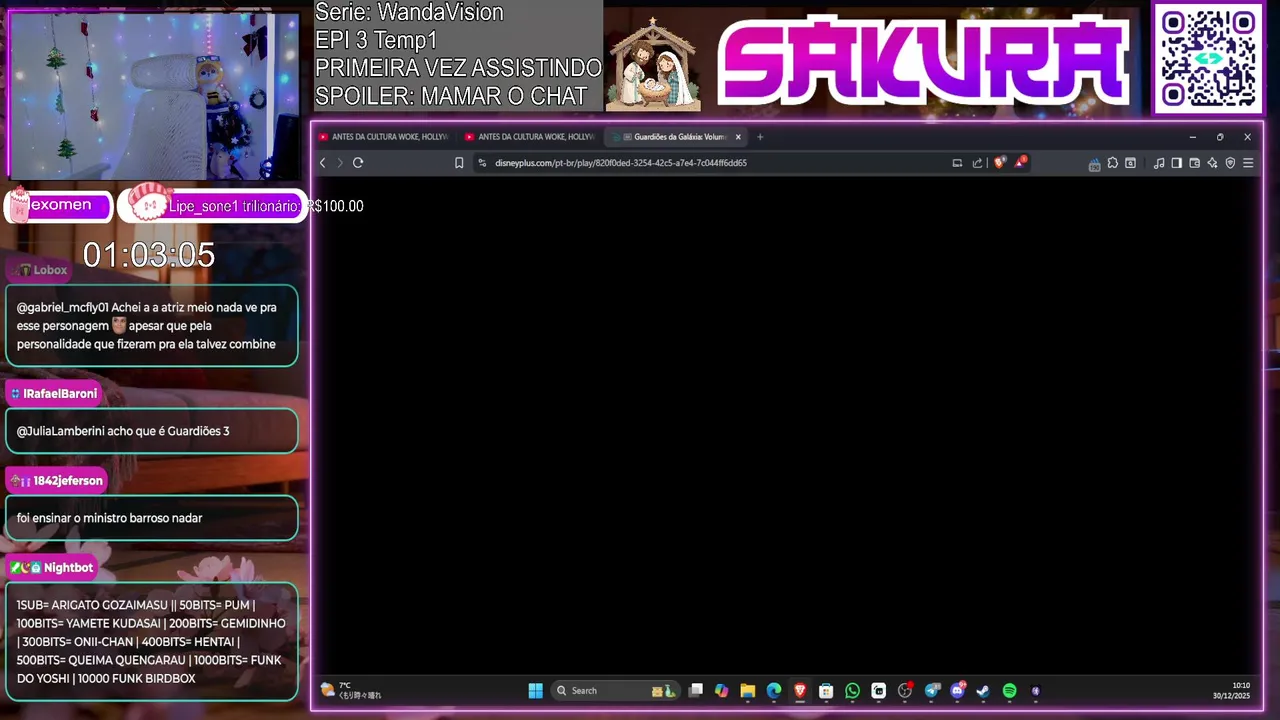The height and width of the screenshot is (720, 1280).
Task: Open Discord from the taskbar
Action: coord(958,691)
